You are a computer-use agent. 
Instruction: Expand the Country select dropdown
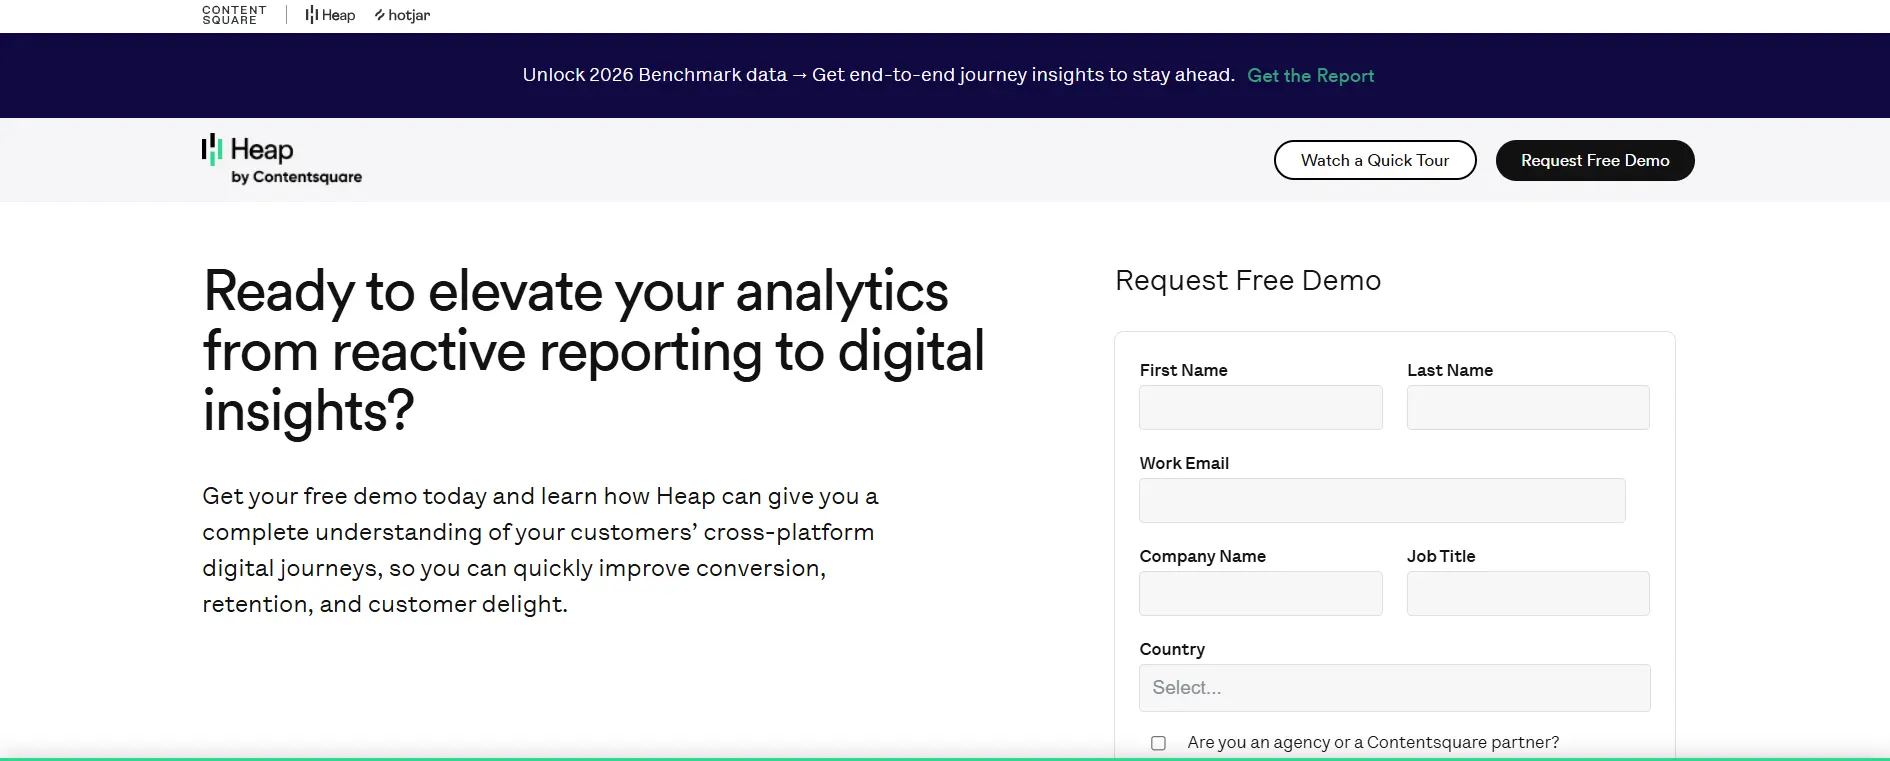pos(1395,688)
